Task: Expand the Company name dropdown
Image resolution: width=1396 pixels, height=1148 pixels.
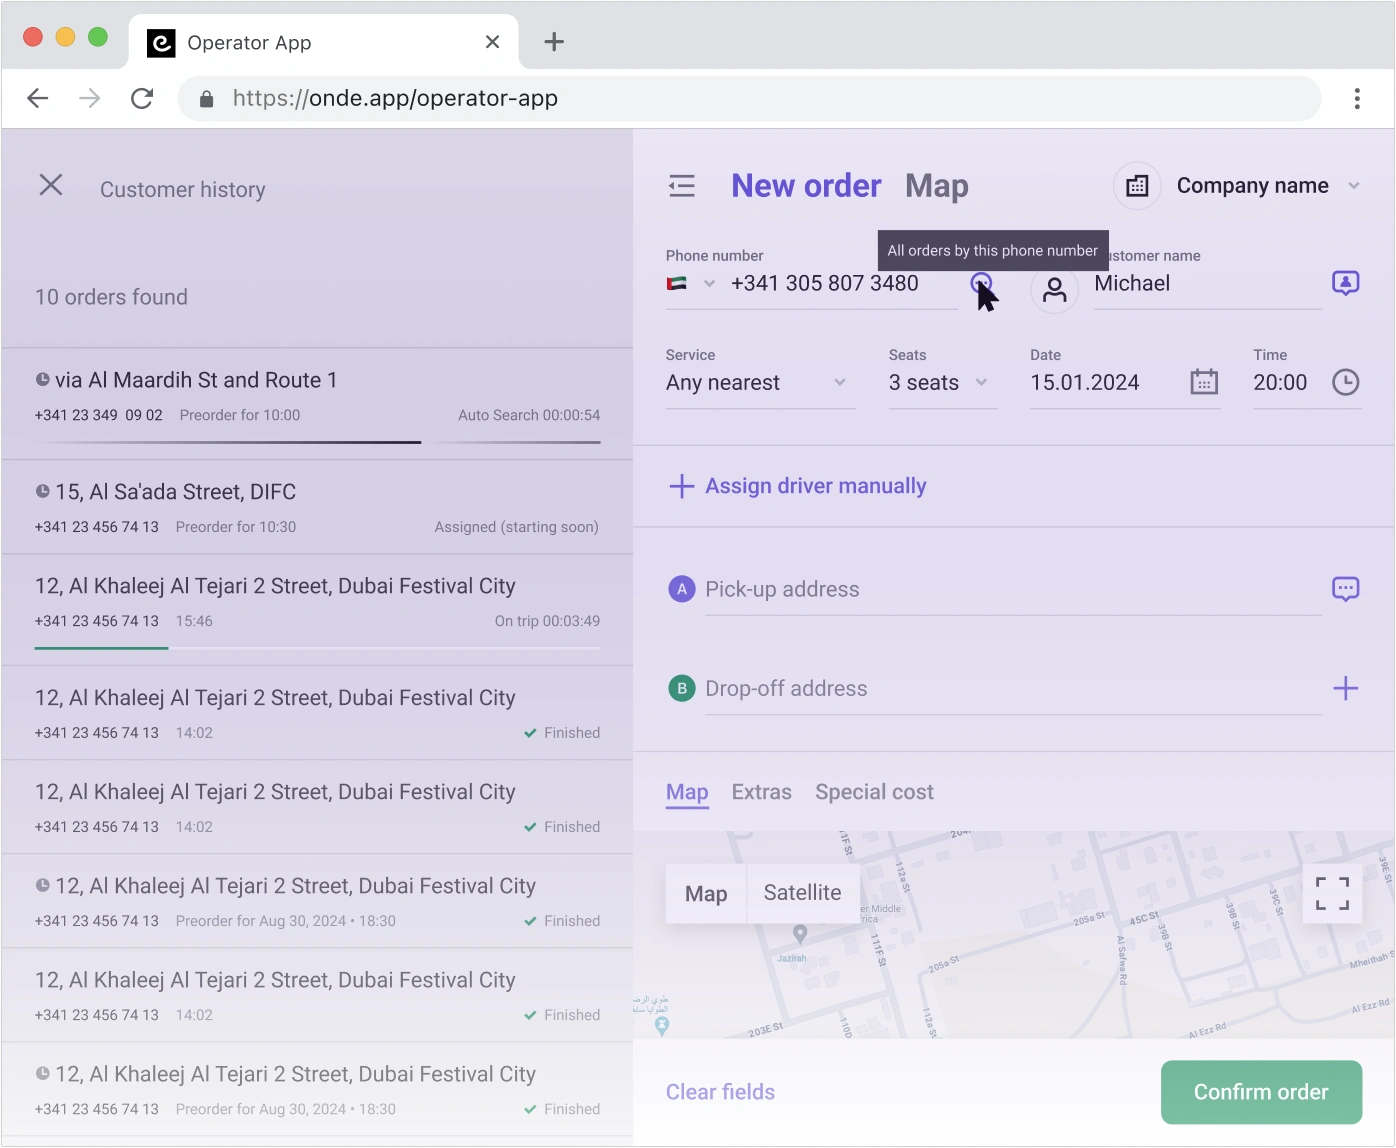Action: click(x=1266, y=186)
